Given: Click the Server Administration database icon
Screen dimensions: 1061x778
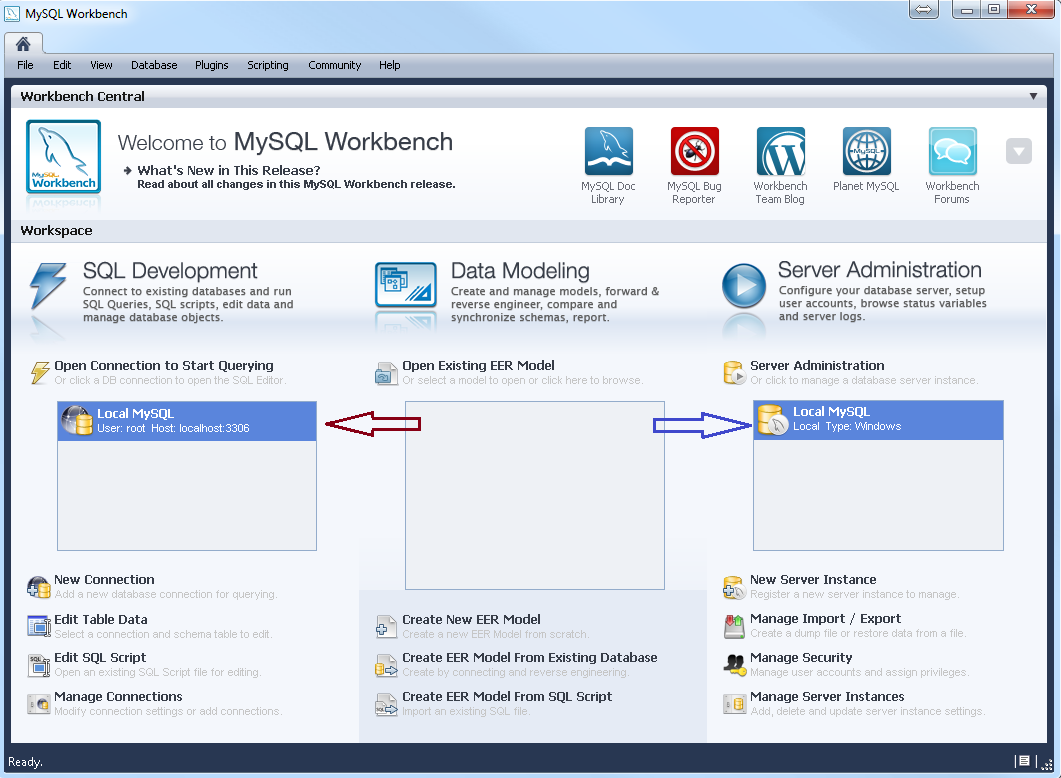Looking at the screenshot, I should pyautogui.click(x=734, y=373).
